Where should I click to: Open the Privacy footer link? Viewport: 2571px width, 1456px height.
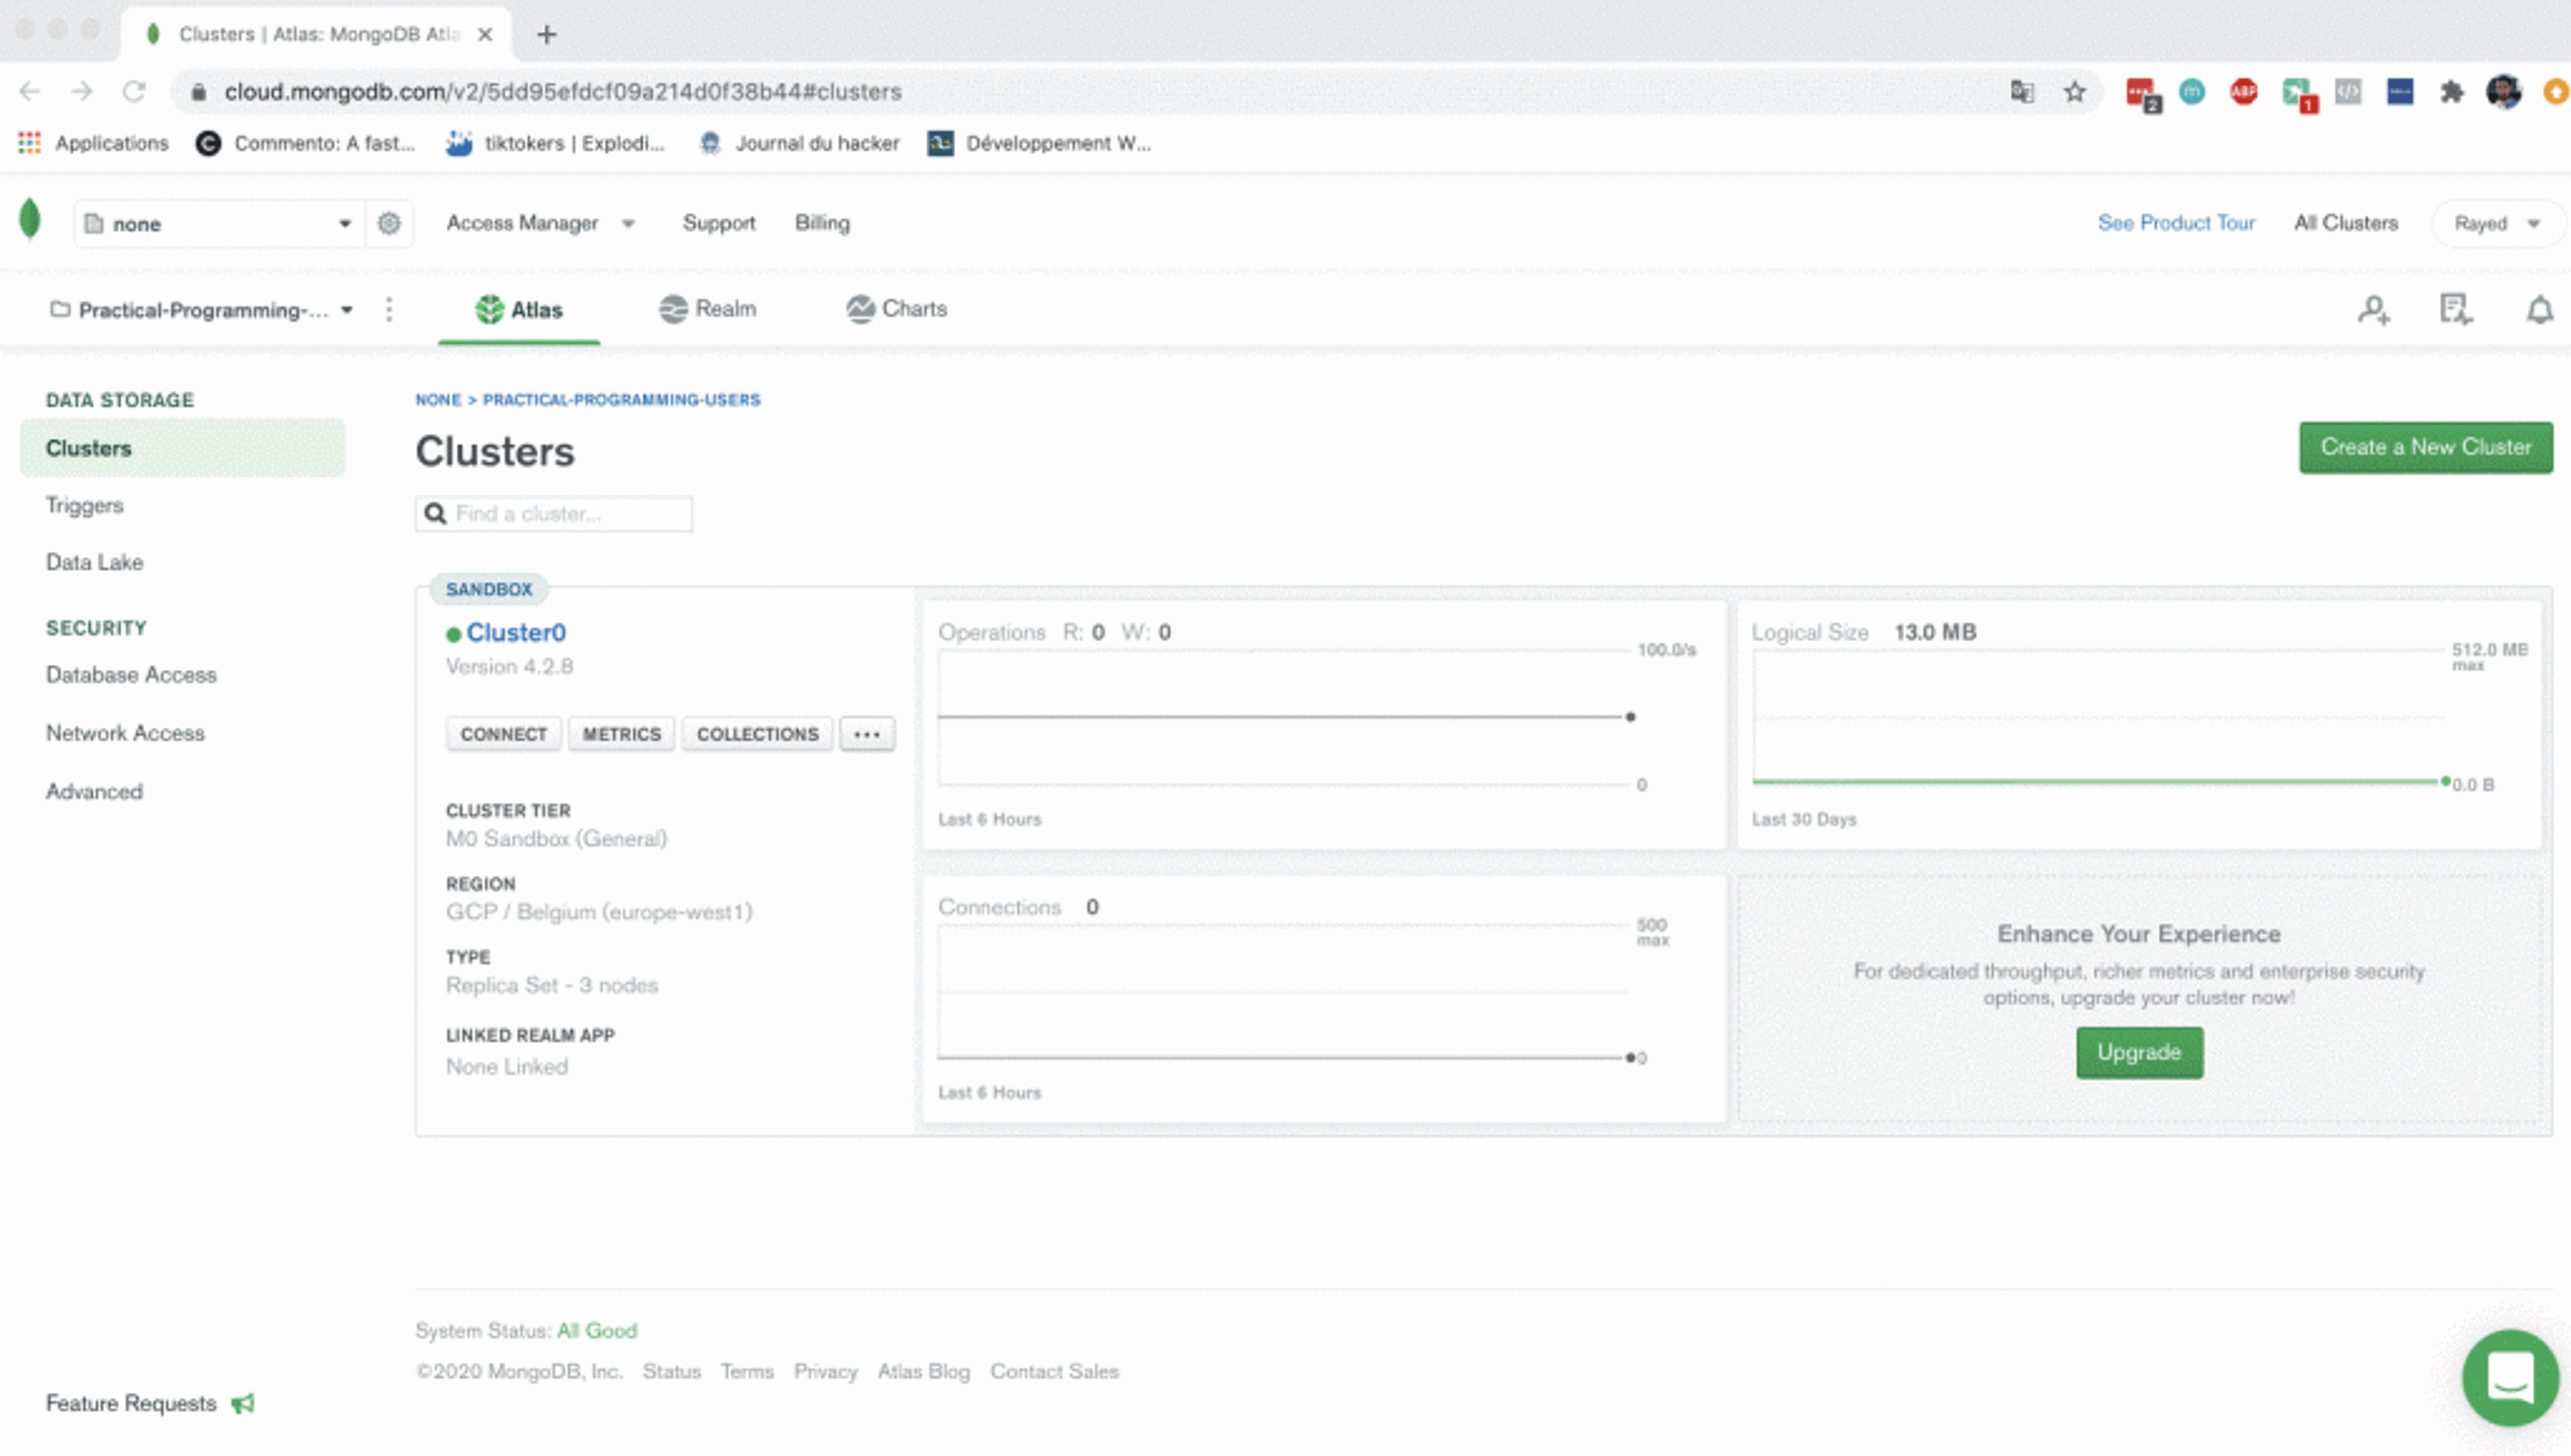click(825, 1372)
